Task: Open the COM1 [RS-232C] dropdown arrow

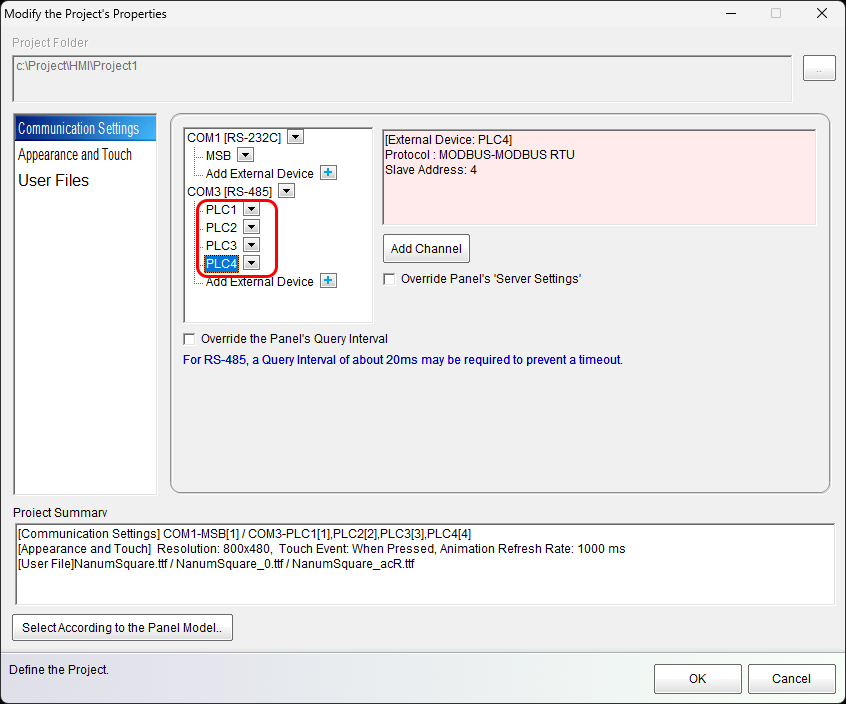Action: 295,137
